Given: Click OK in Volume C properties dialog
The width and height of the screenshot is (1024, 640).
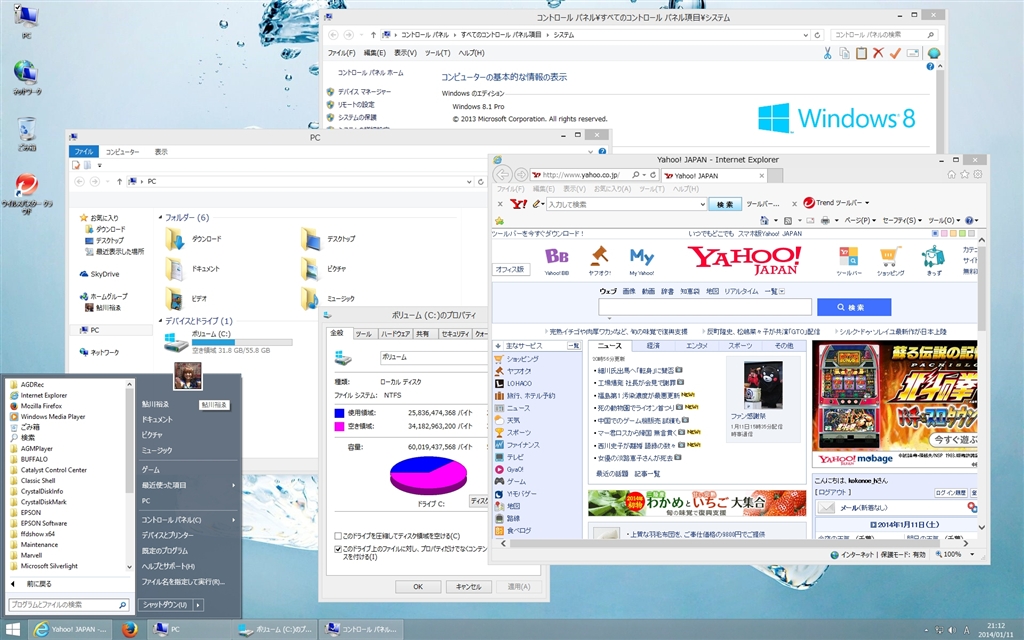Looking at the screenshot, I should (418, 586).
